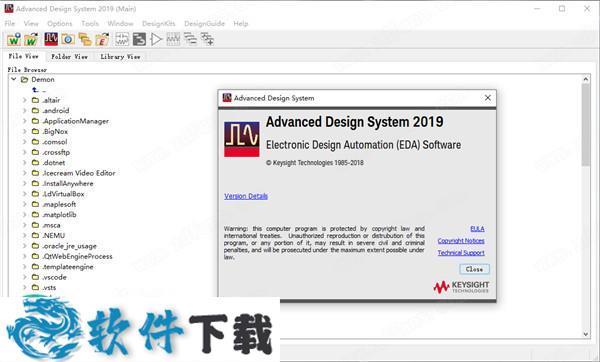
Task: Click the parent directory up-arrow entry
Action: click(x=36, y=90)
